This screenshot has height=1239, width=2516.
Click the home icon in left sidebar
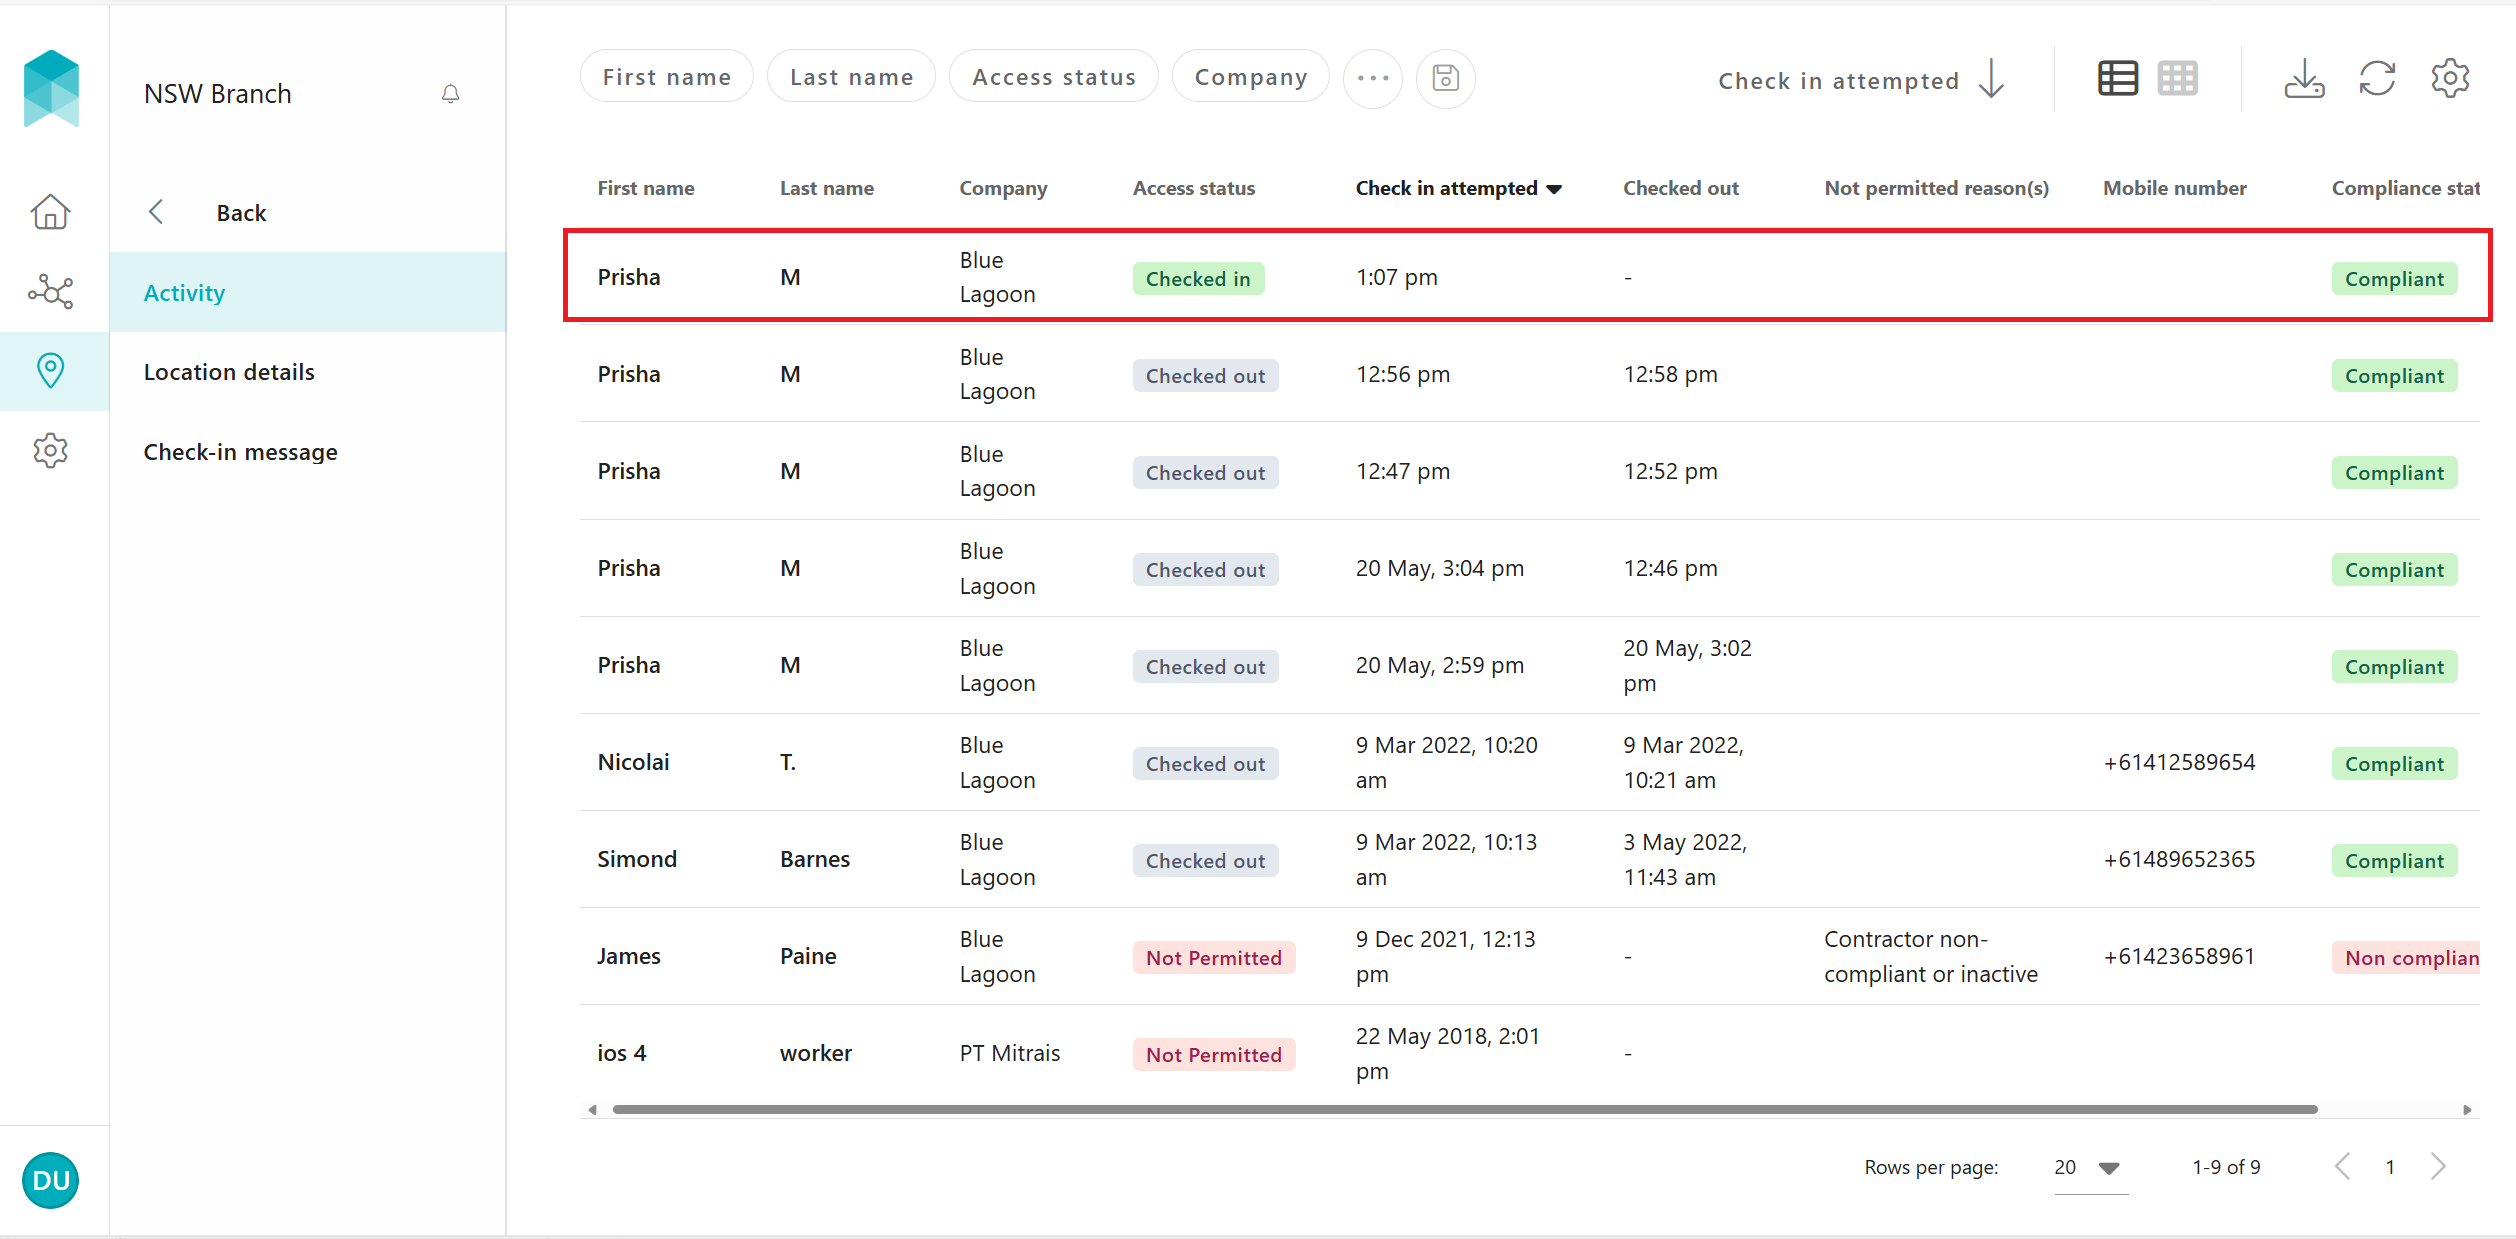pos(50,212)
